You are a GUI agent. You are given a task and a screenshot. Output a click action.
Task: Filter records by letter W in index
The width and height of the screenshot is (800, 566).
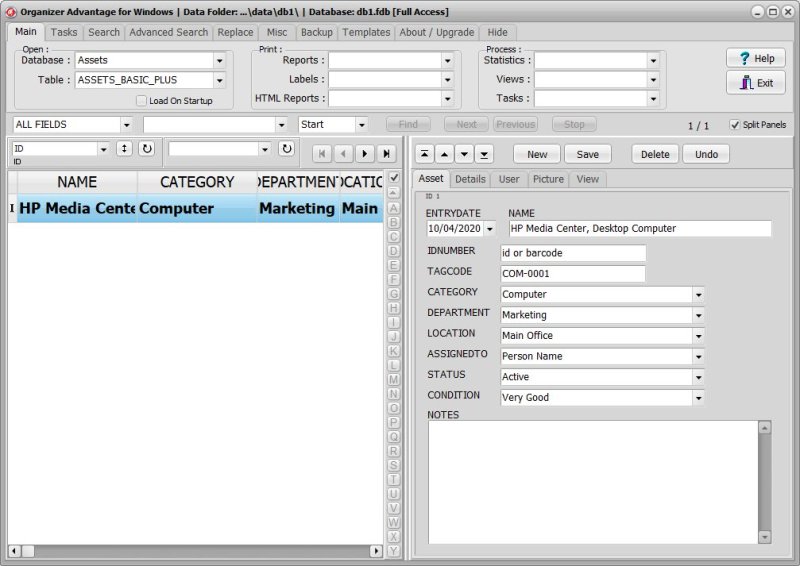pos(393,523)
